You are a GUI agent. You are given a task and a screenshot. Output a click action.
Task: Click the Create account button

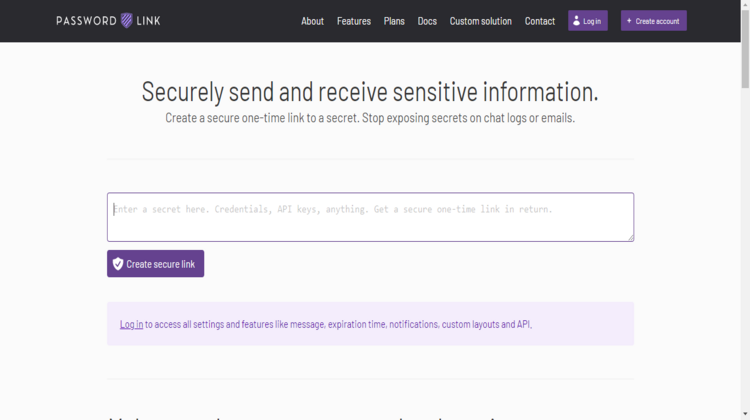point(653,21)
